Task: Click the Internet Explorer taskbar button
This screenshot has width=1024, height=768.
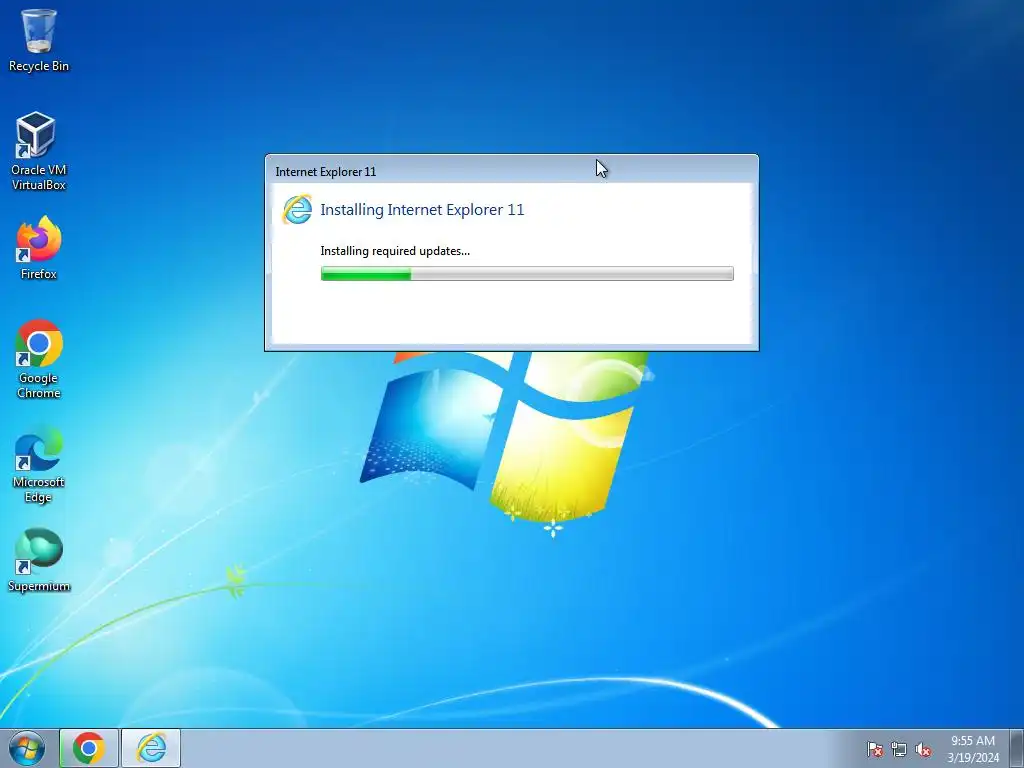Action: pos(151,748)
